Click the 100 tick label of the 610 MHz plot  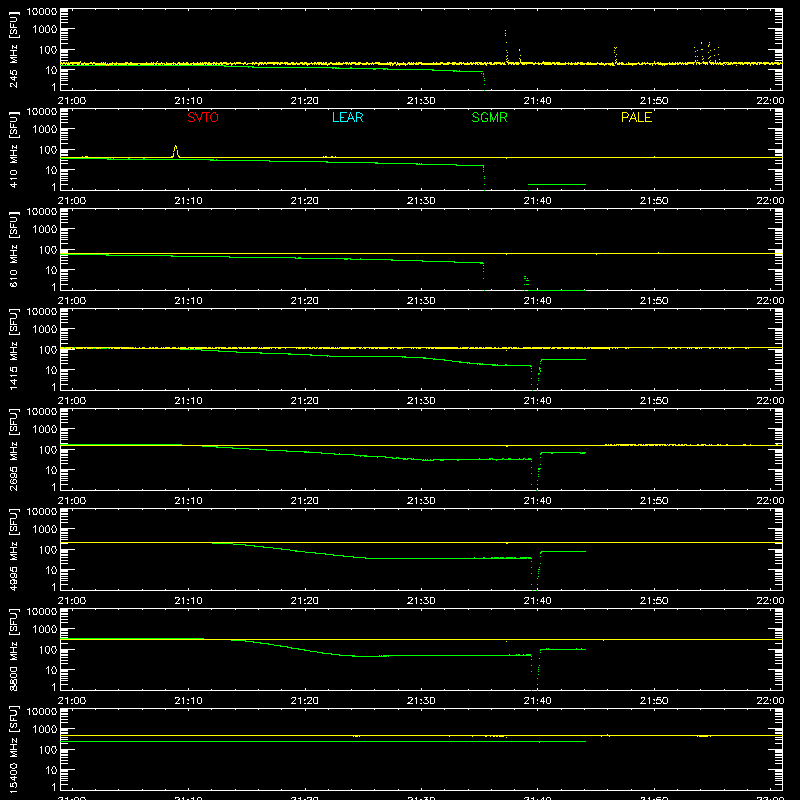(48, 250)
